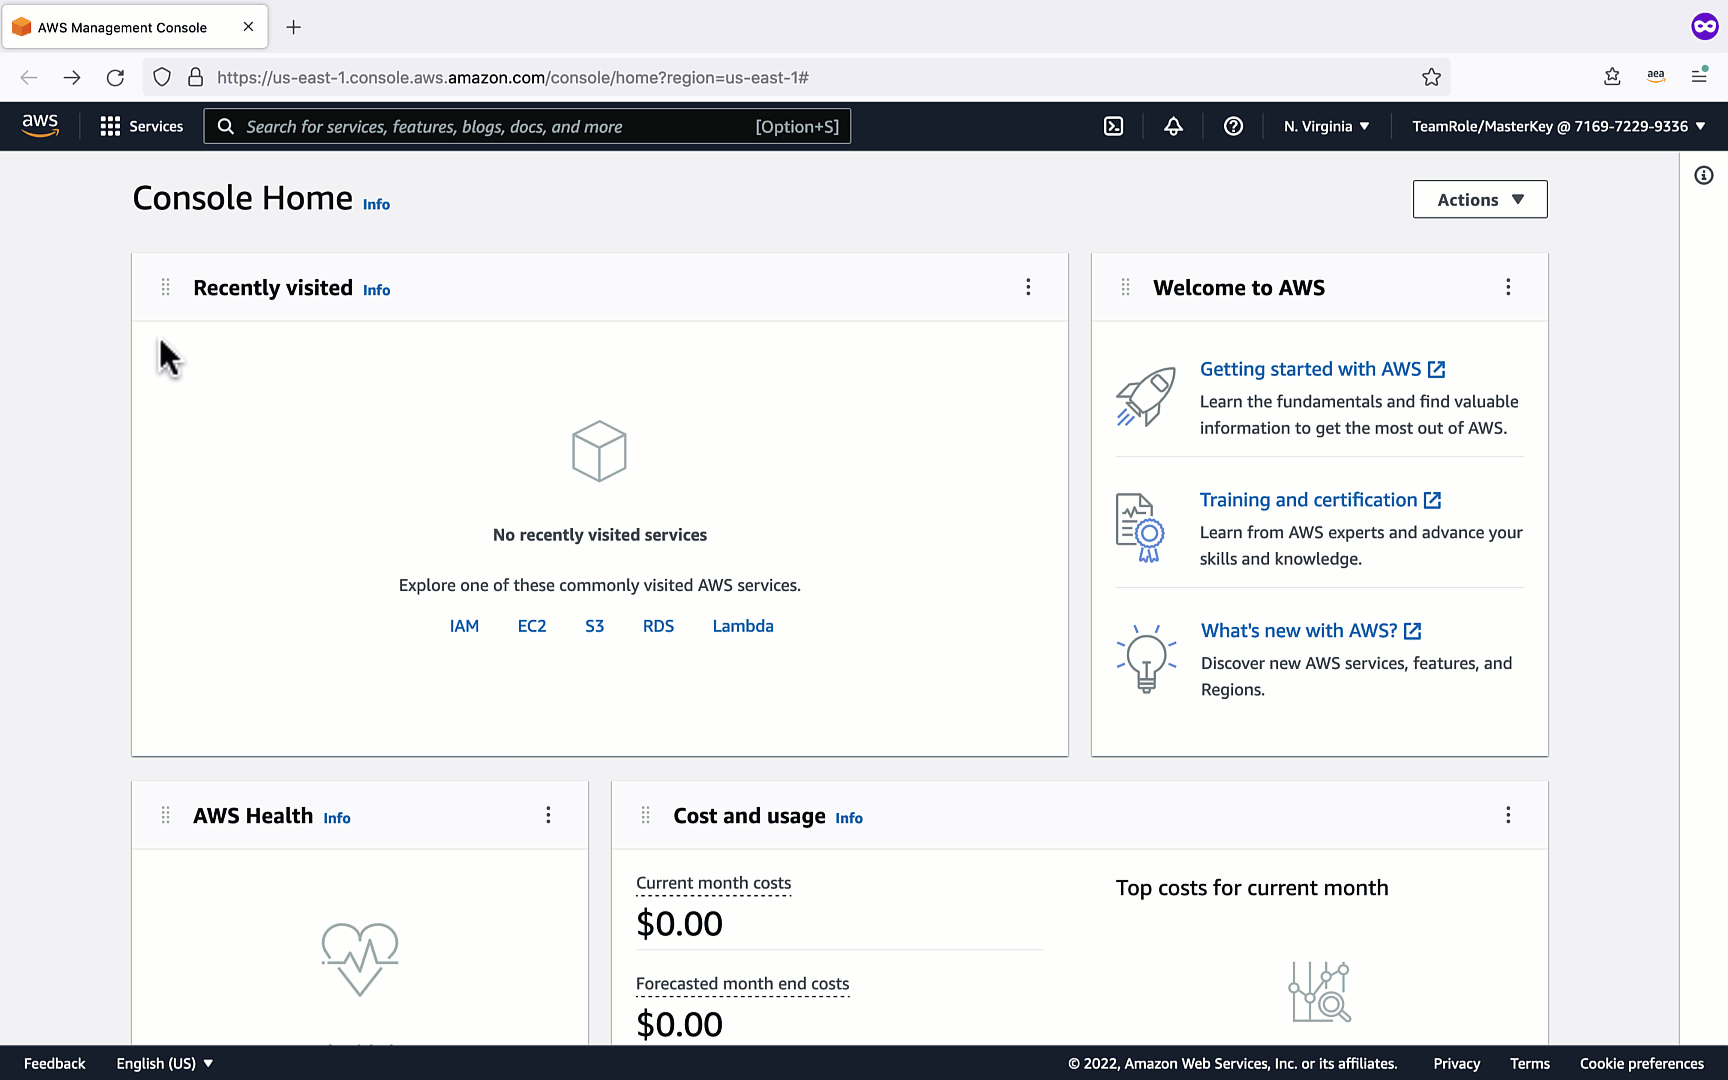Click the aea Amazon extension icon
The height and width of the screenshot is (1080, 1728).
tap(1656, 77)
